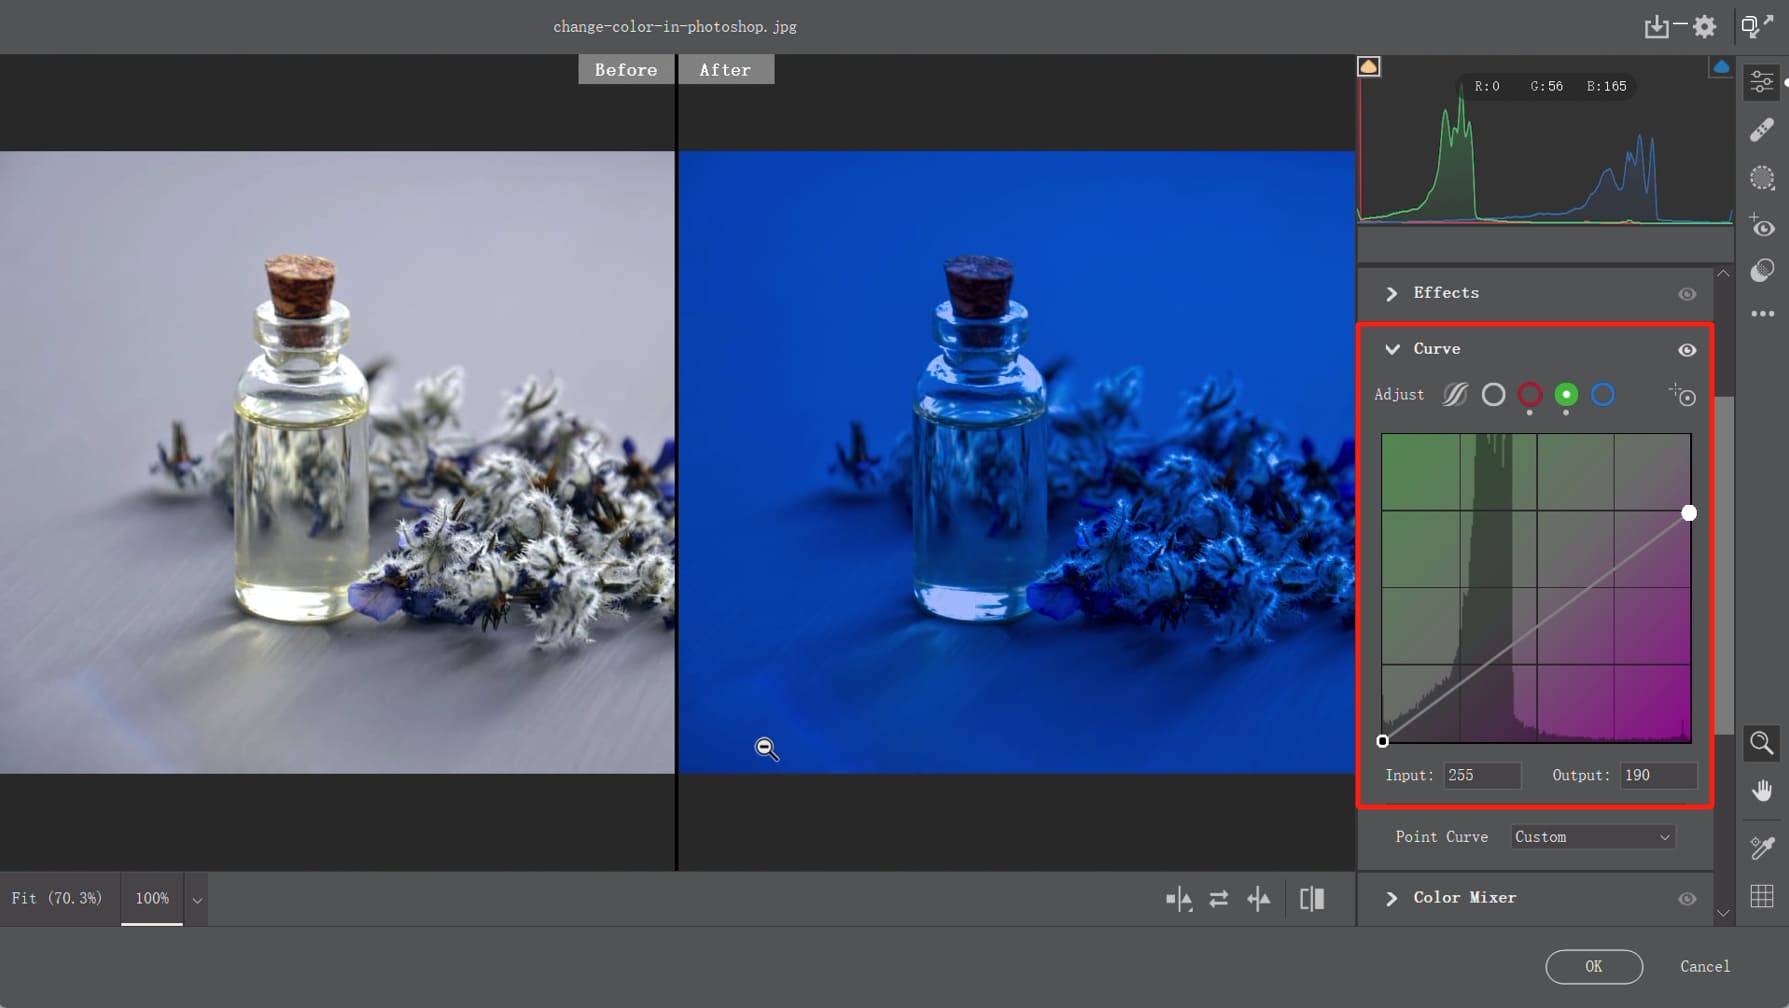1789x1008 pixels.
Task: Click the panel scroll up arrow
Action: pos(1723,274)
